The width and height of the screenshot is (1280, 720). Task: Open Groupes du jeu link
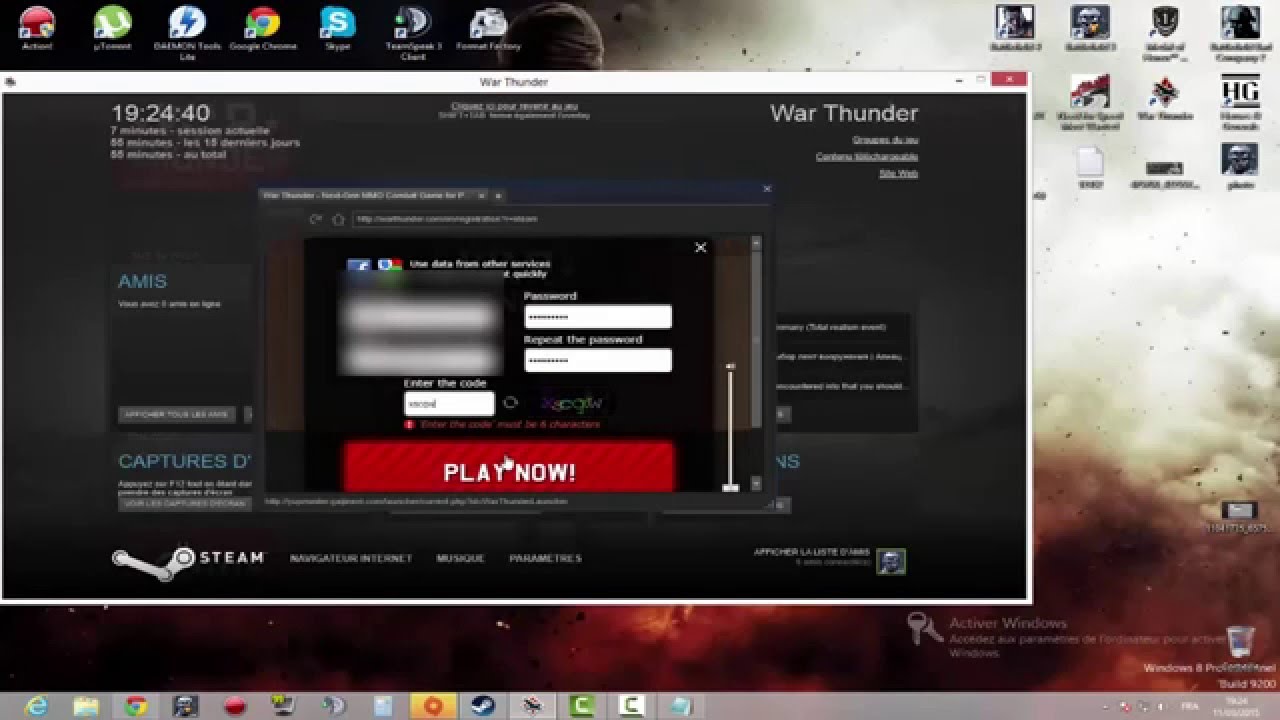pos(885,140)
